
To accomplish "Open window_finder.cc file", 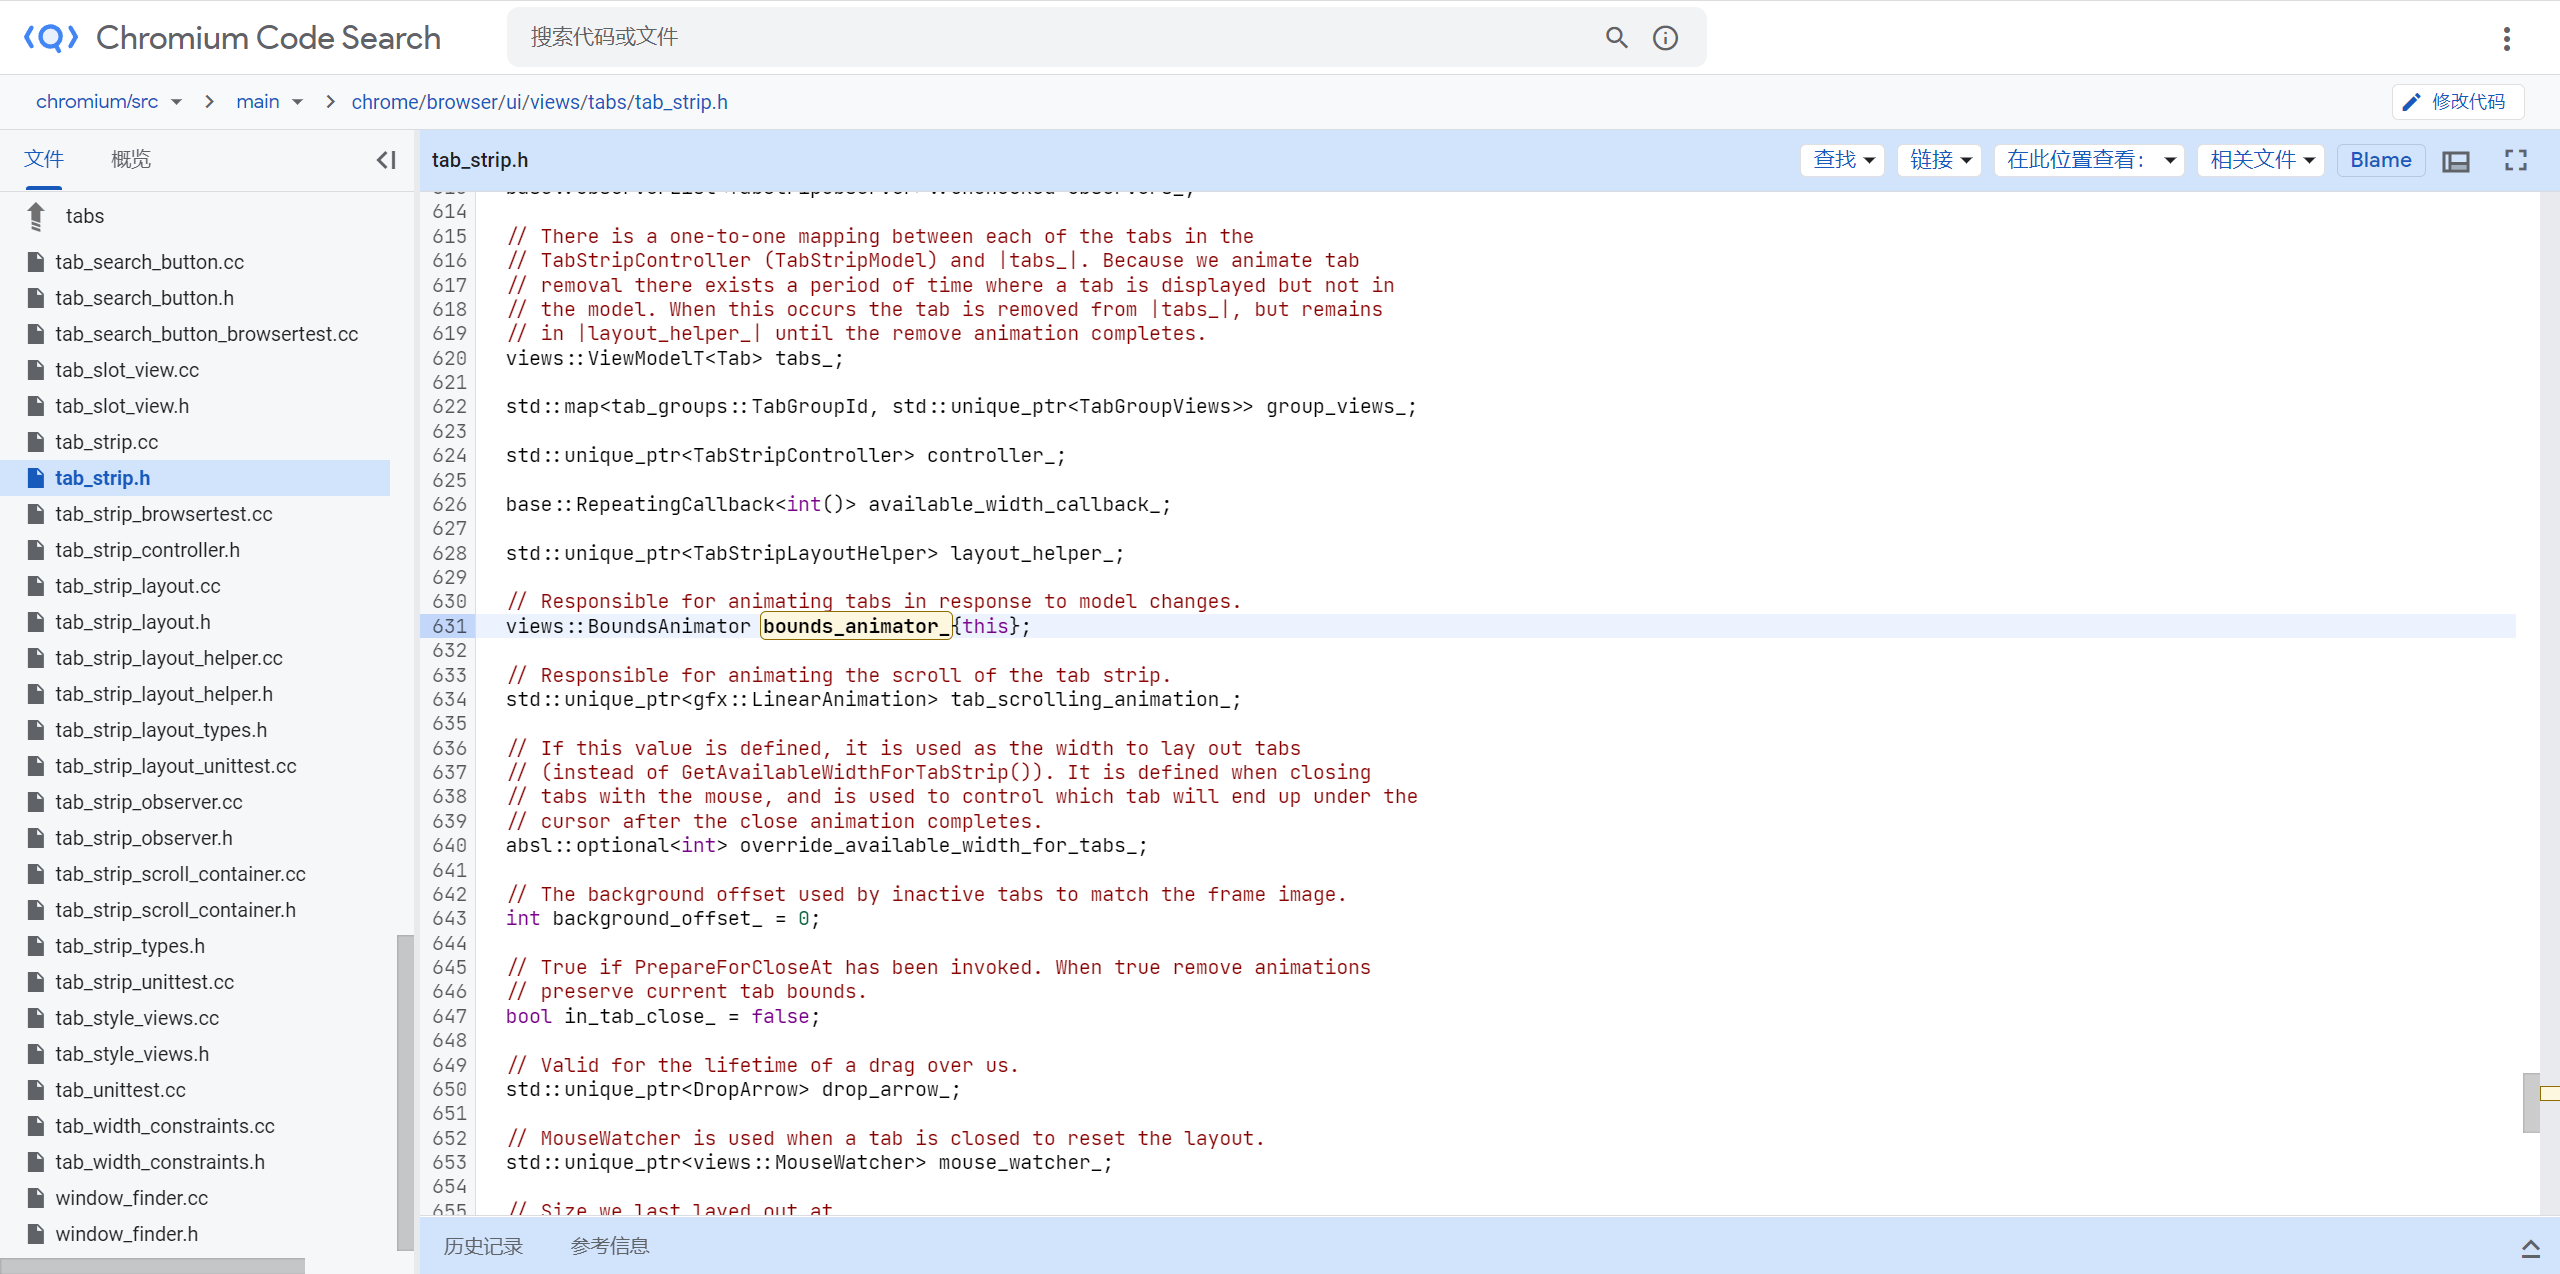I will point(131,1198).
